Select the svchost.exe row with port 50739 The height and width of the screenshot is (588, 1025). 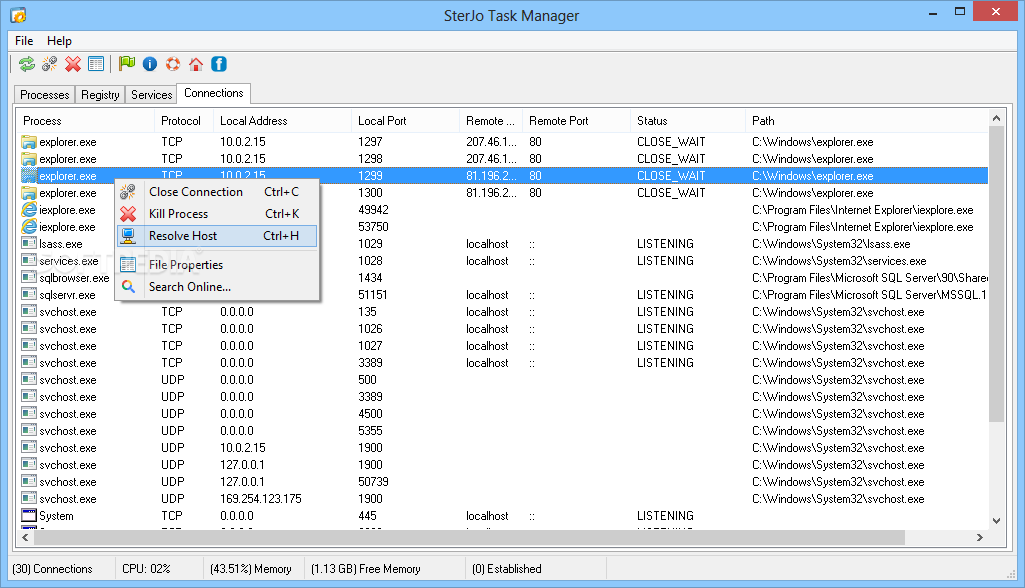502,482
